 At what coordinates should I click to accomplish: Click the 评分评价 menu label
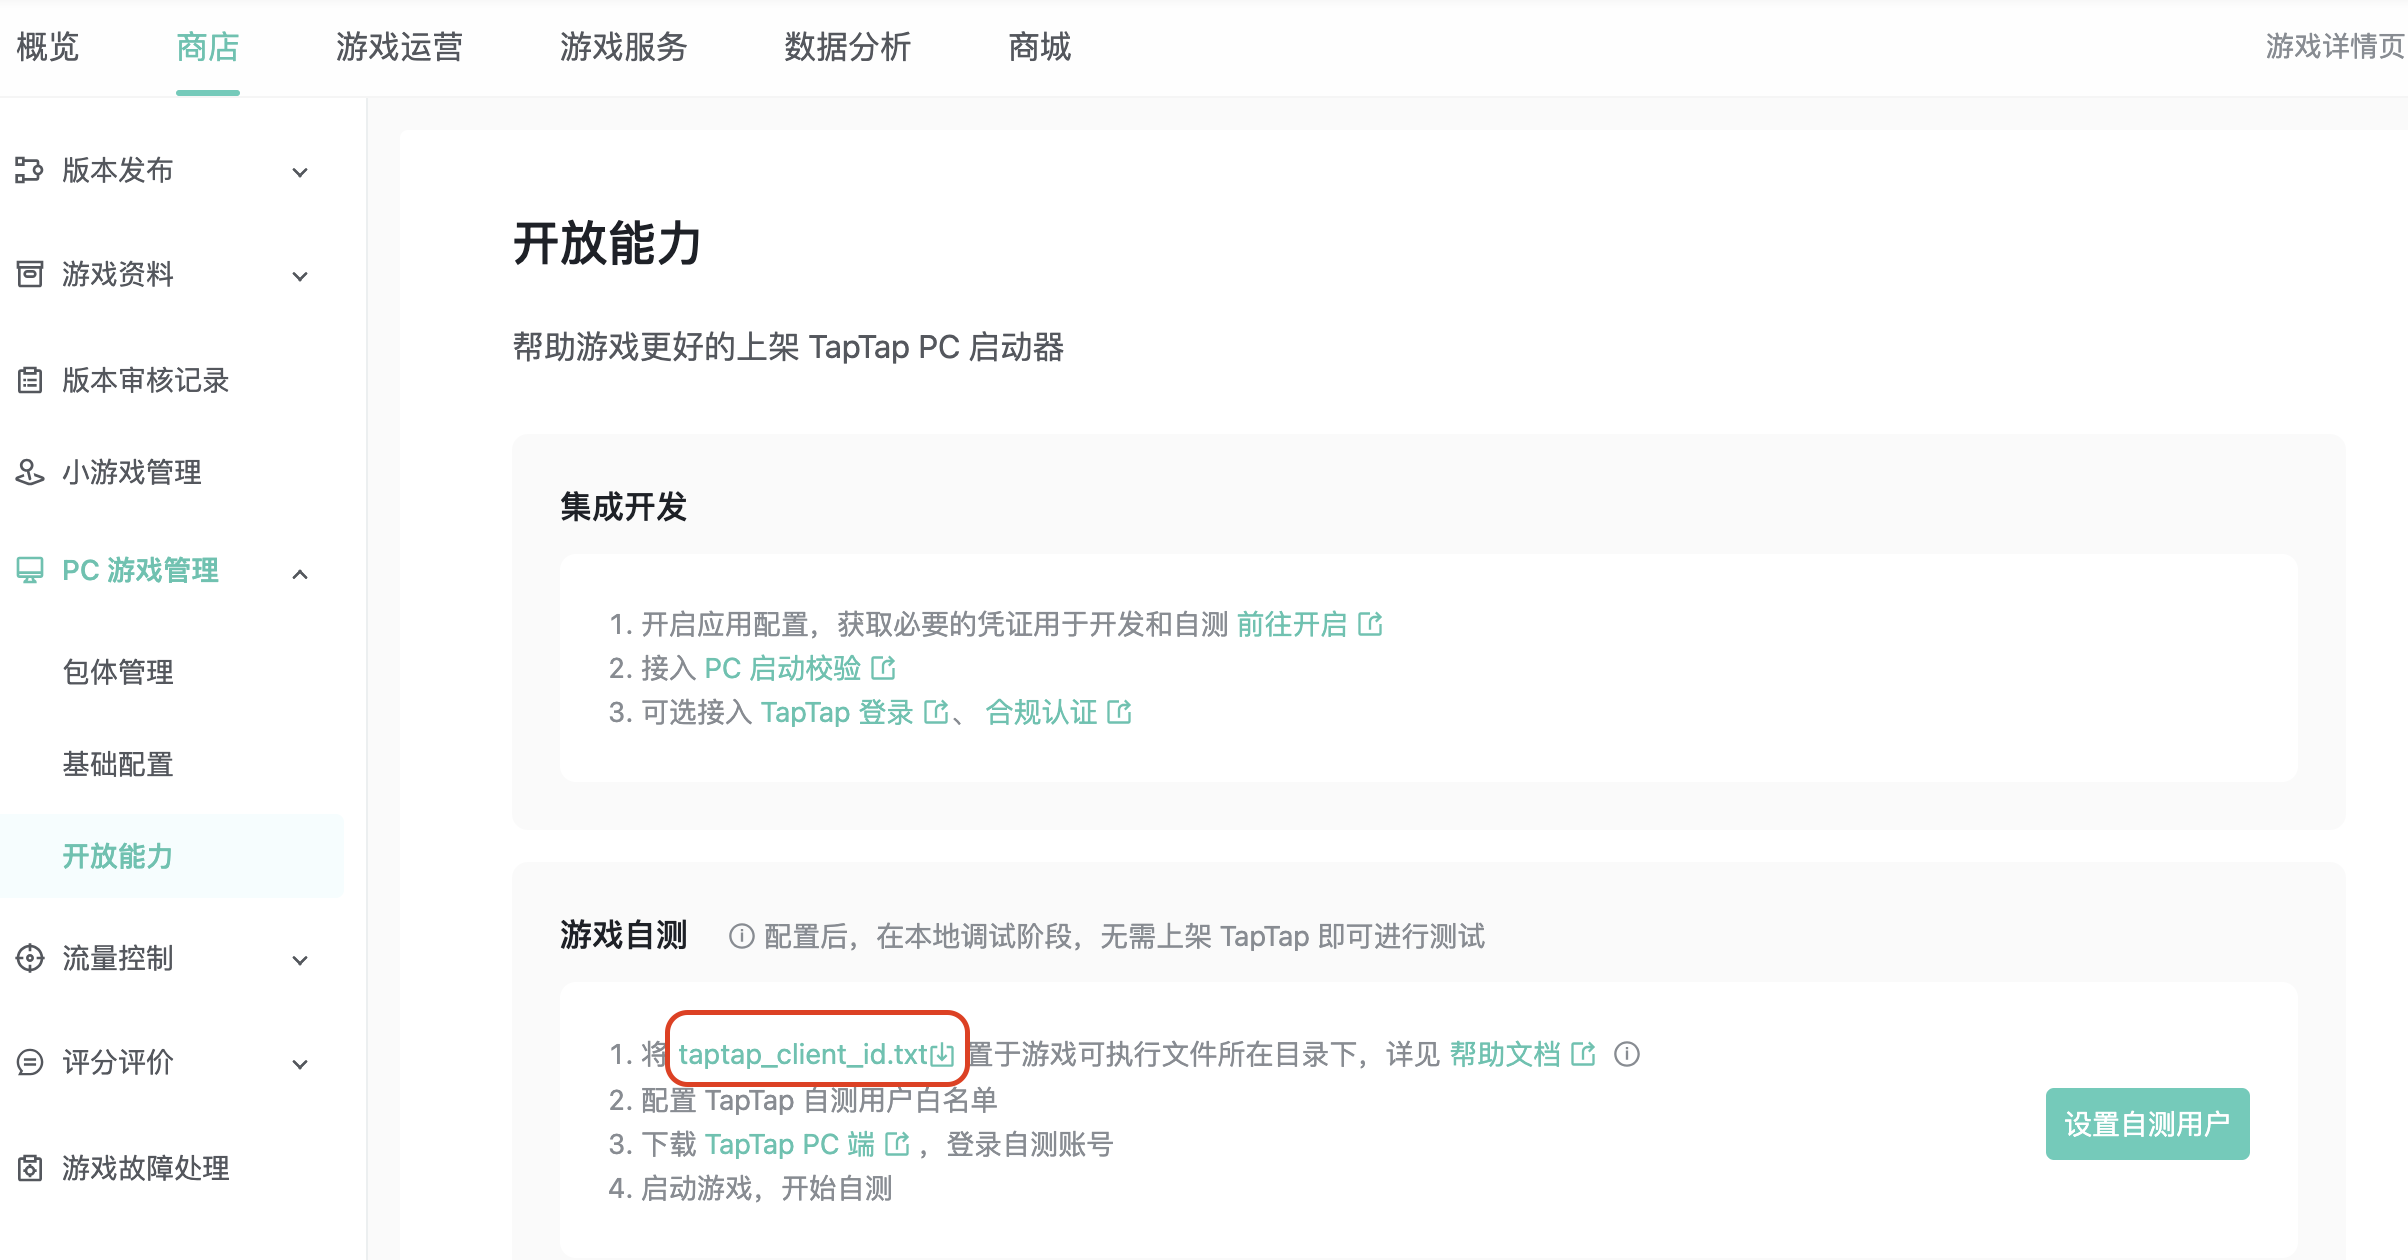click(x=118, y=1062)
